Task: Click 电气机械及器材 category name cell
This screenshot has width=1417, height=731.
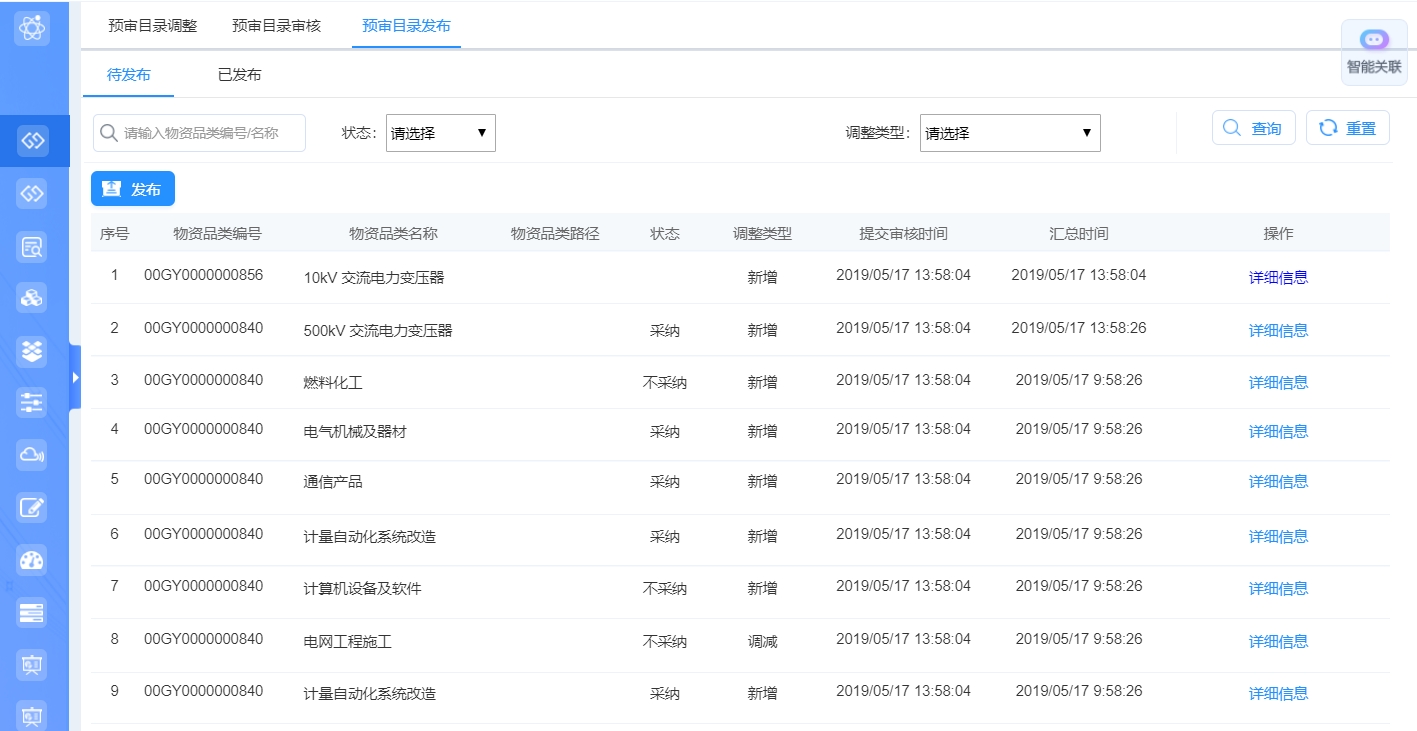Action: [x=355, y=431]
